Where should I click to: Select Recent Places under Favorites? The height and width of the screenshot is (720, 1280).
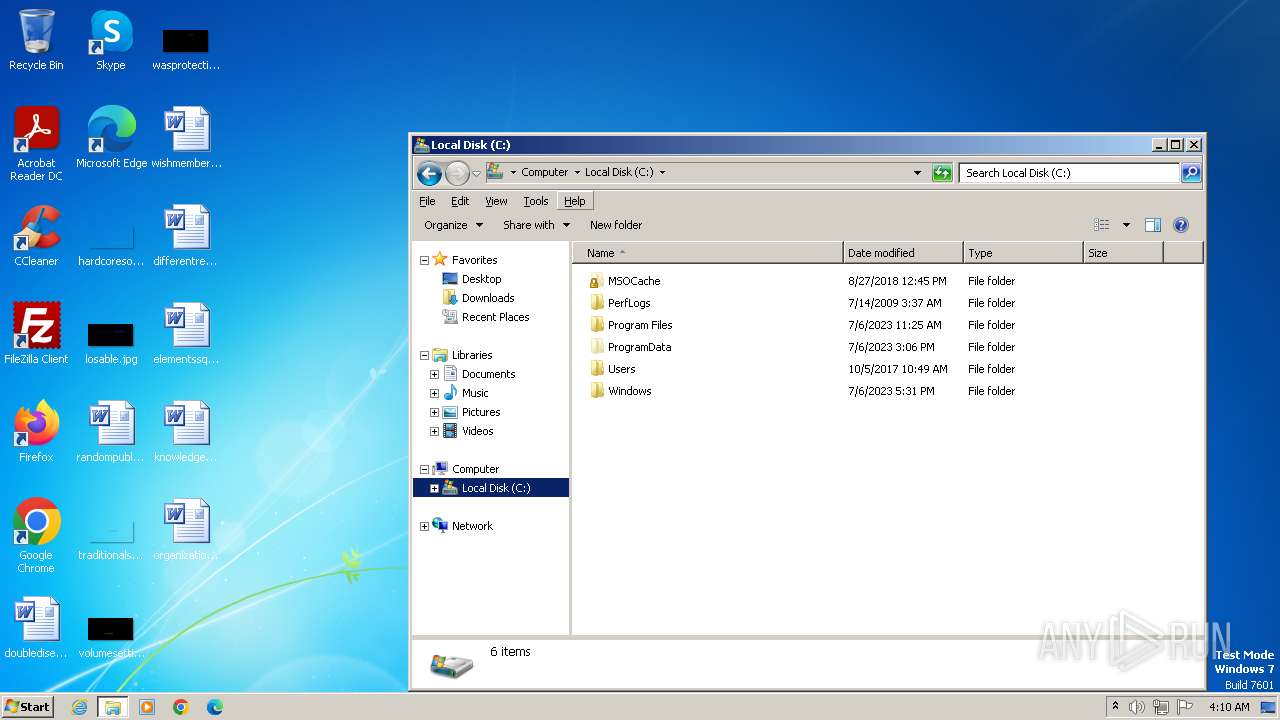pyautogui.click(x=485, y=317)
